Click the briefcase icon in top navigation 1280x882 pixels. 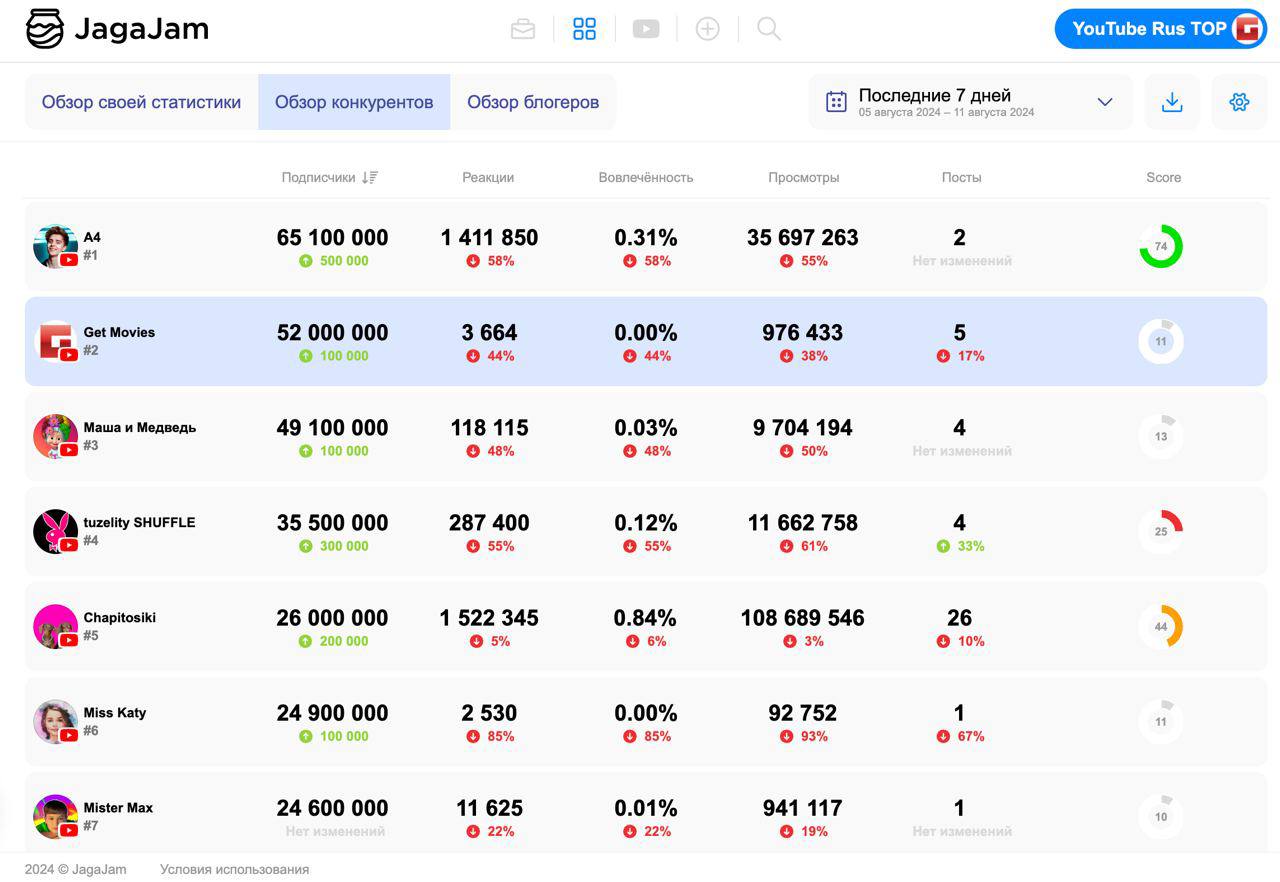pyautogui.click(x=523, y=29)
